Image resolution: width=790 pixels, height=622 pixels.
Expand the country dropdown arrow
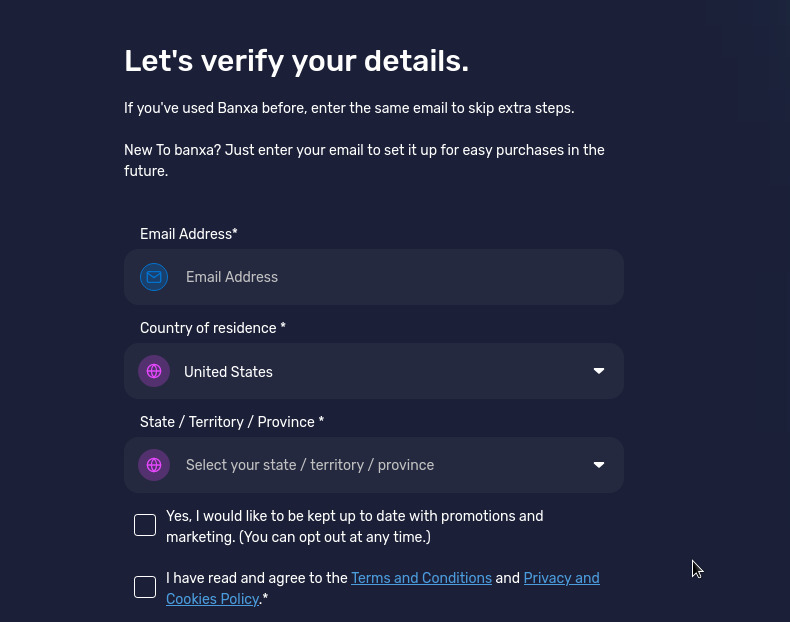(599, 371)
